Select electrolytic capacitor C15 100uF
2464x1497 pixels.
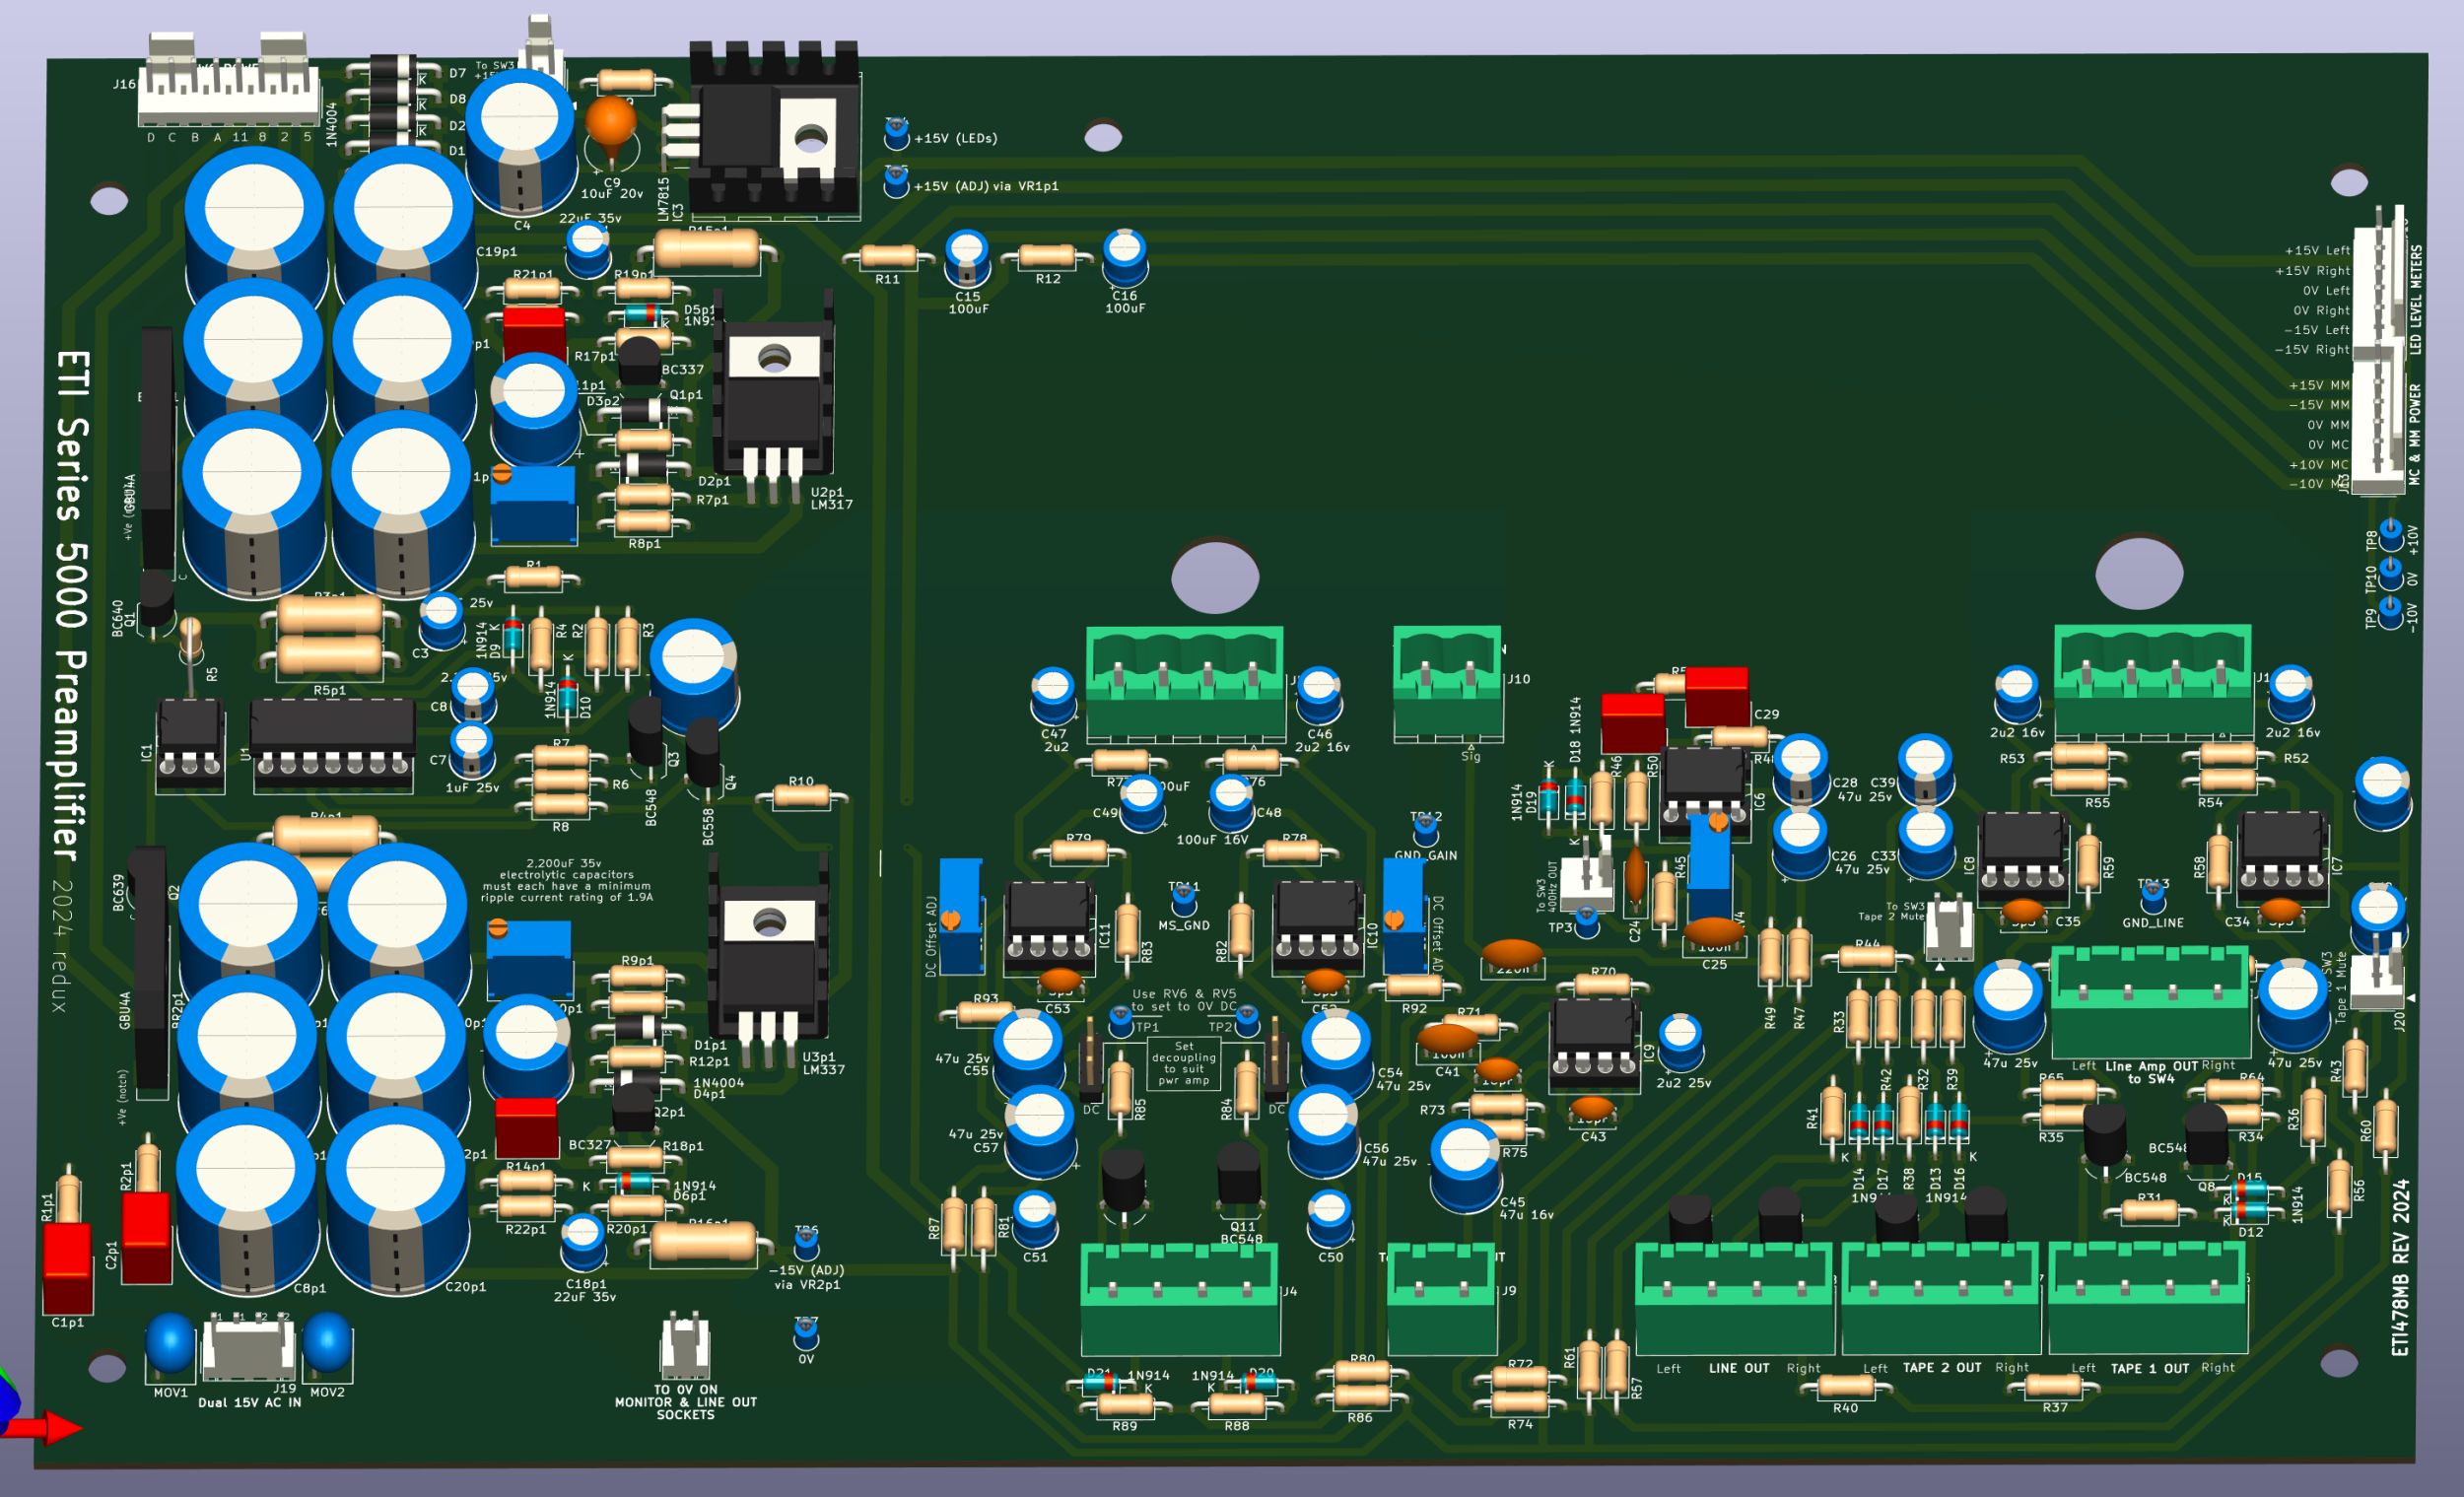(965, 257)
